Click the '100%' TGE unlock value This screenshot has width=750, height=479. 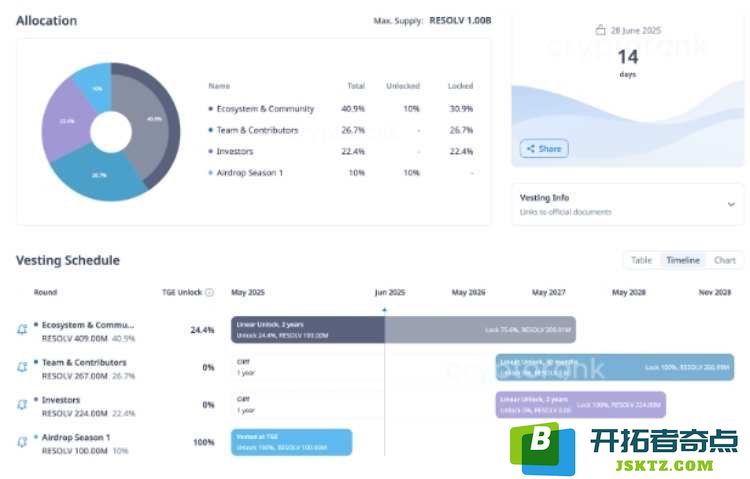(203, 442)
